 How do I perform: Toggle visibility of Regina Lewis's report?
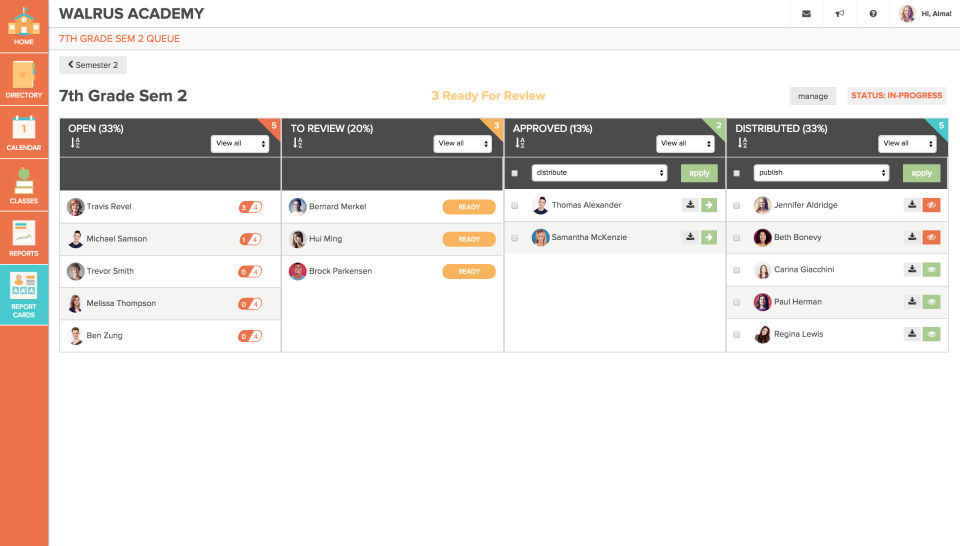tap(931, 334)
